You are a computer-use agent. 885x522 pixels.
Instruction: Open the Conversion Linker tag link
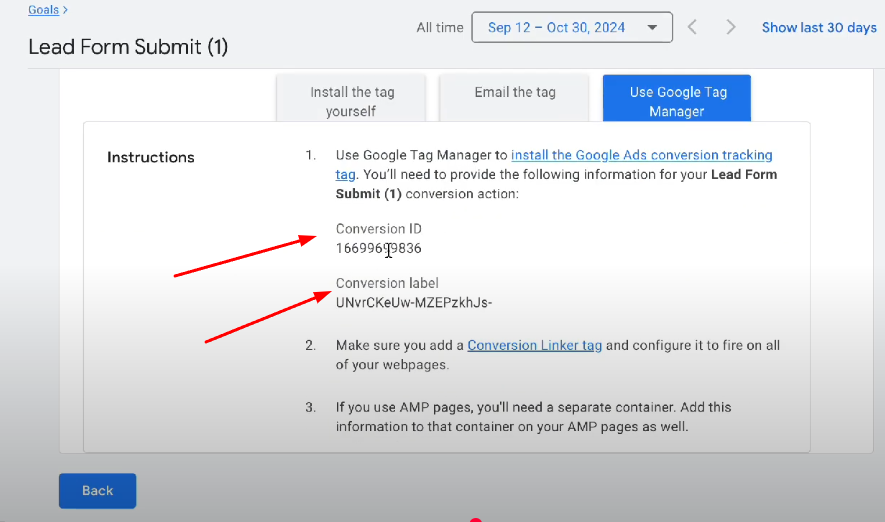[534, 345]
